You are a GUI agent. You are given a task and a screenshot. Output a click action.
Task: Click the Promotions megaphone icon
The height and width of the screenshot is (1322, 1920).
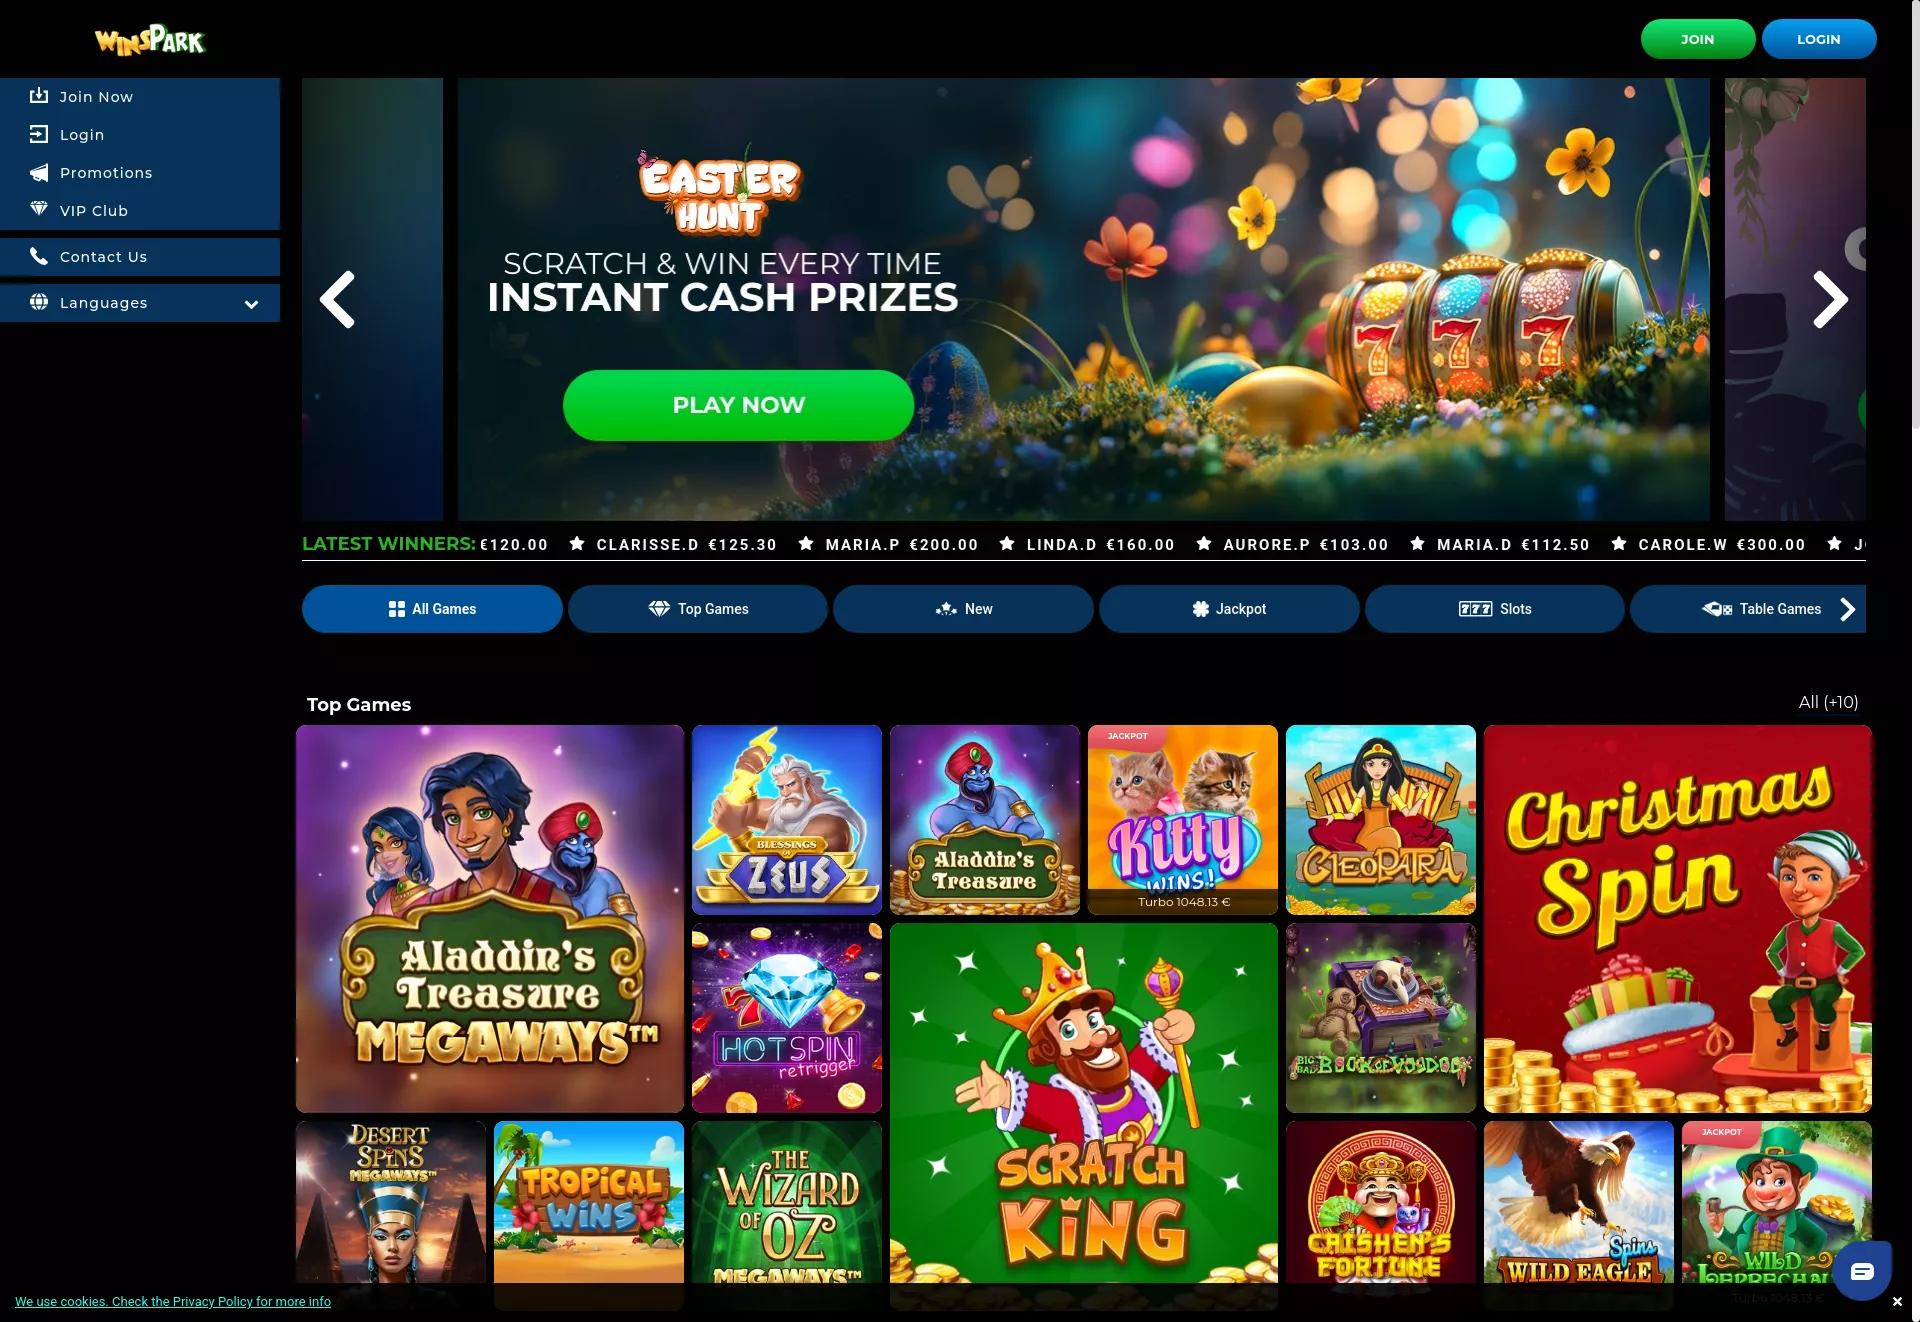click(x=39, y=172)
